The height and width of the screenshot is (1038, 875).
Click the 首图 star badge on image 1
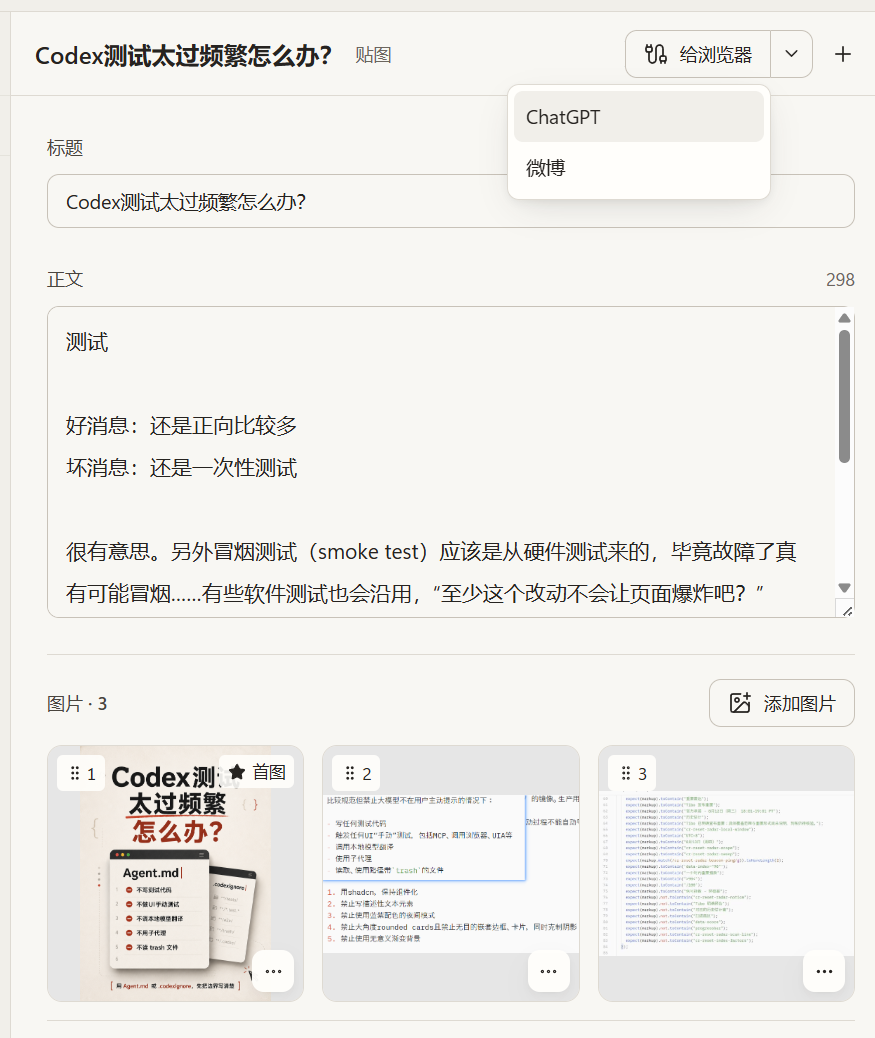coord(257,772)
